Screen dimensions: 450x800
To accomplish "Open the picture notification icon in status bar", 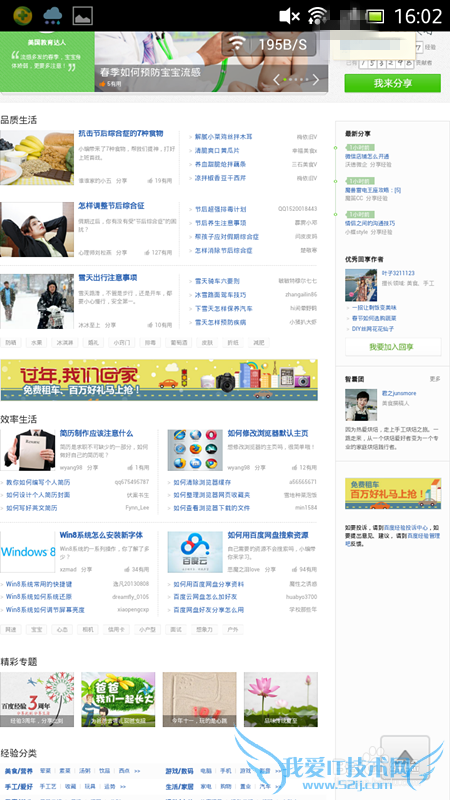I will [82, 16].
